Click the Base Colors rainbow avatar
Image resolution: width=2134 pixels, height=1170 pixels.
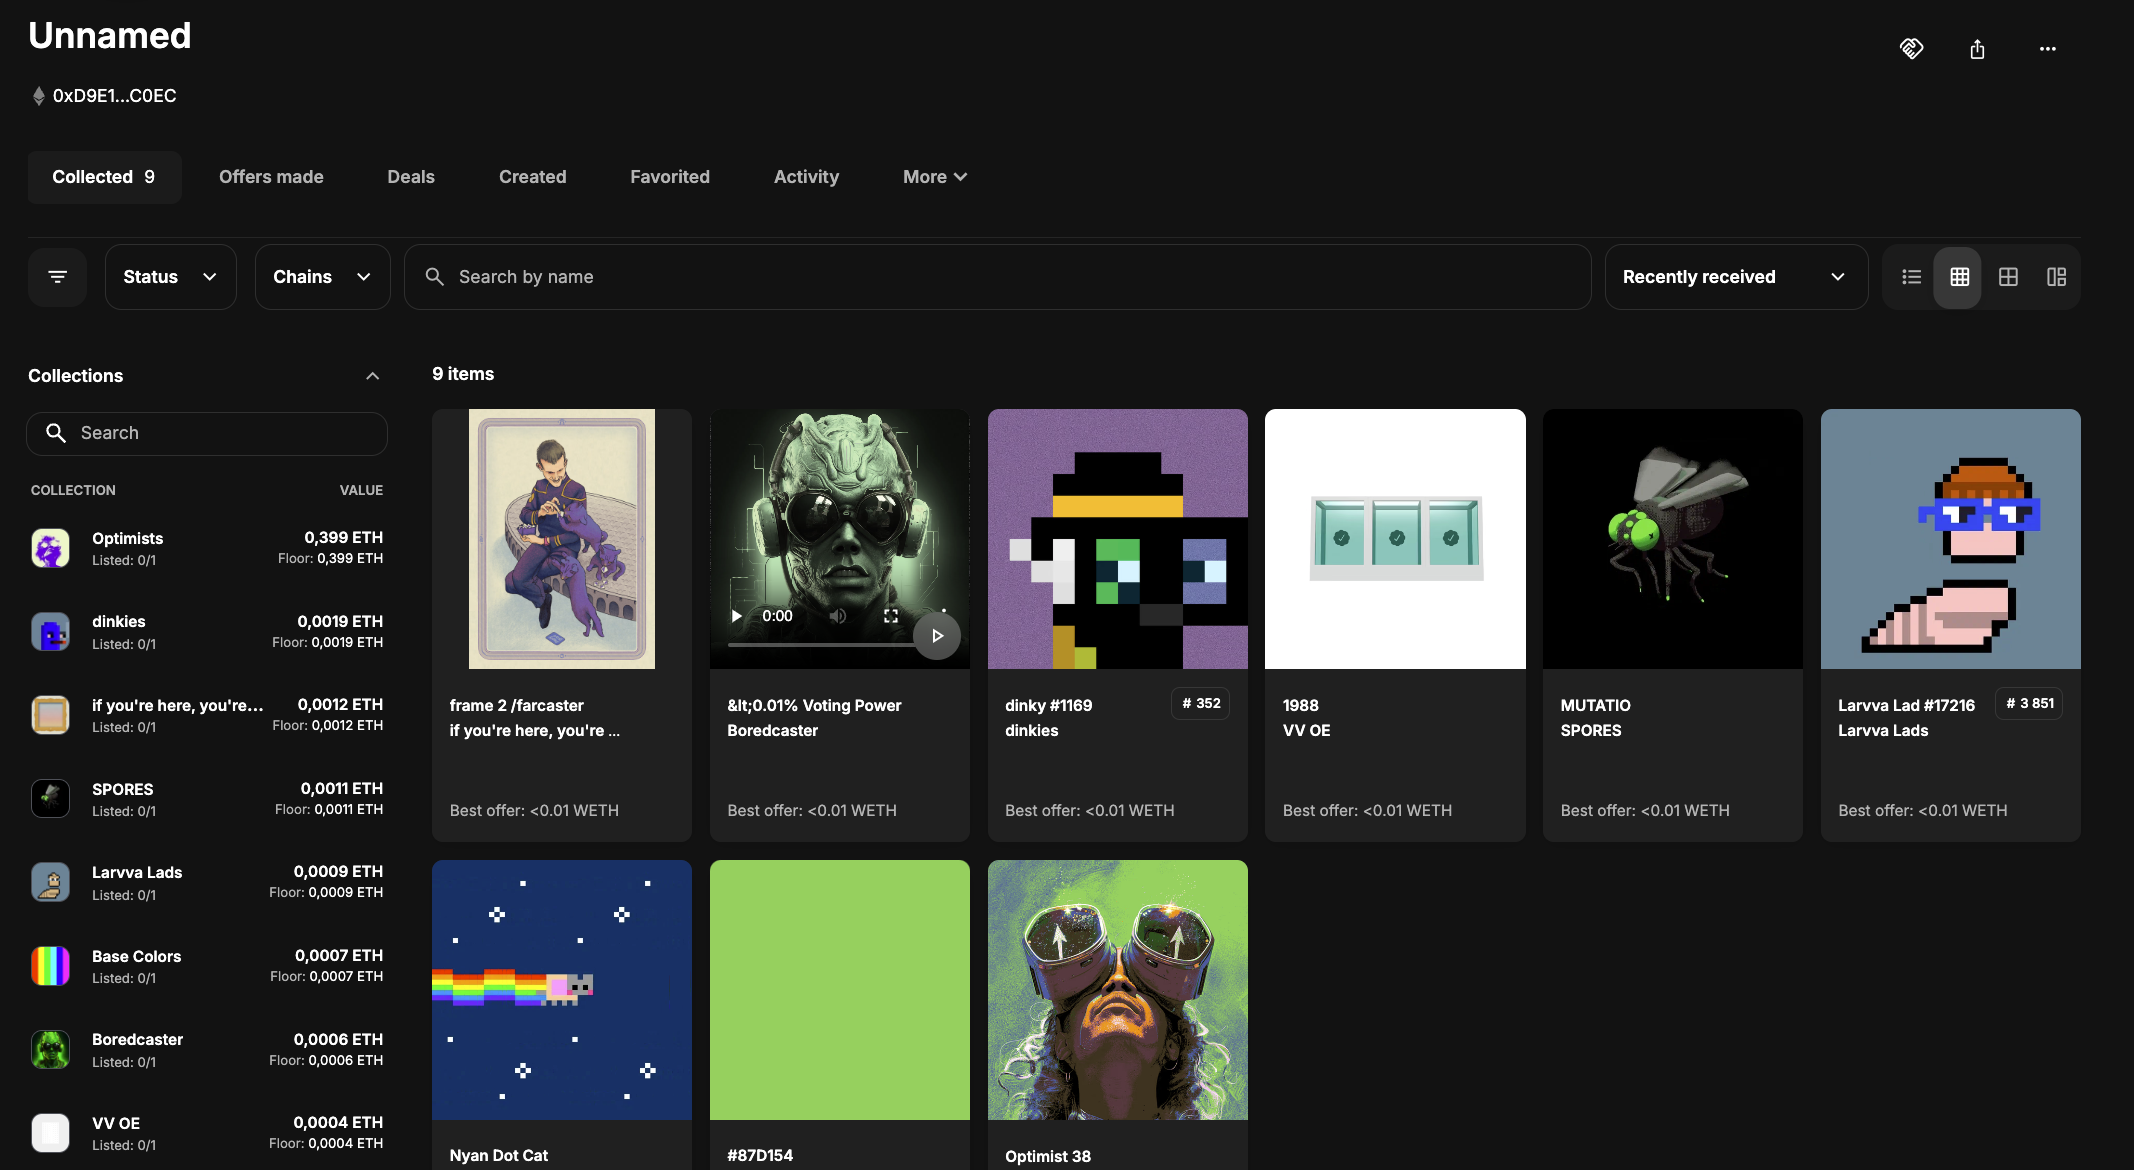click(x=50, y=966)
